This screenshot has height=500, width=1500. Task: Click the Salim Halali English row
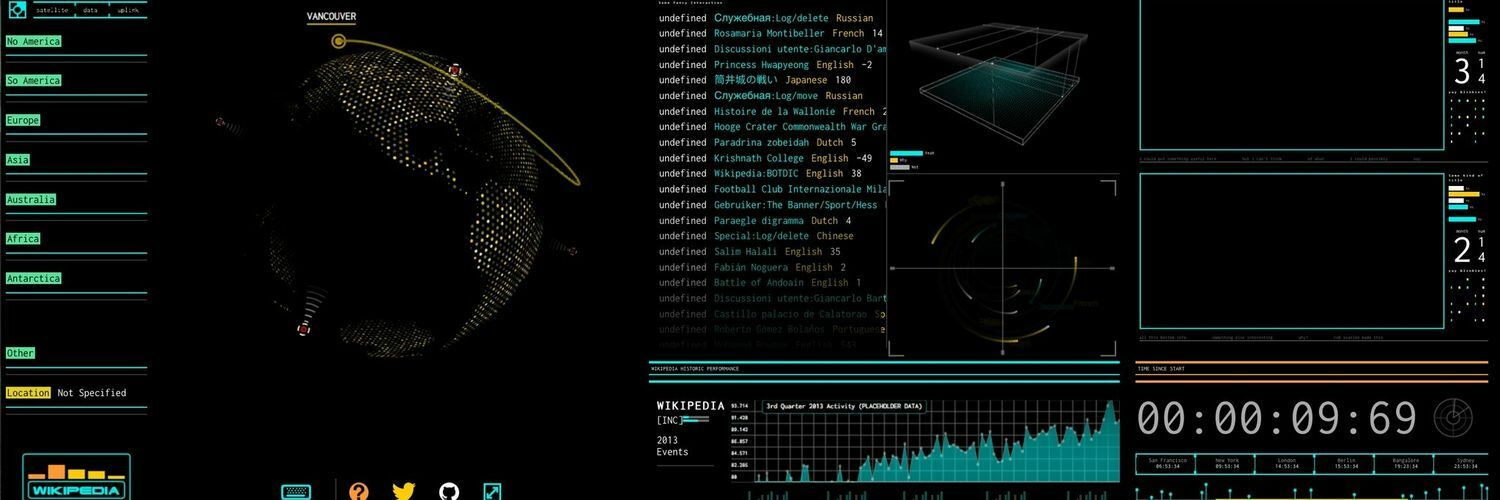[x=750, y=251]
